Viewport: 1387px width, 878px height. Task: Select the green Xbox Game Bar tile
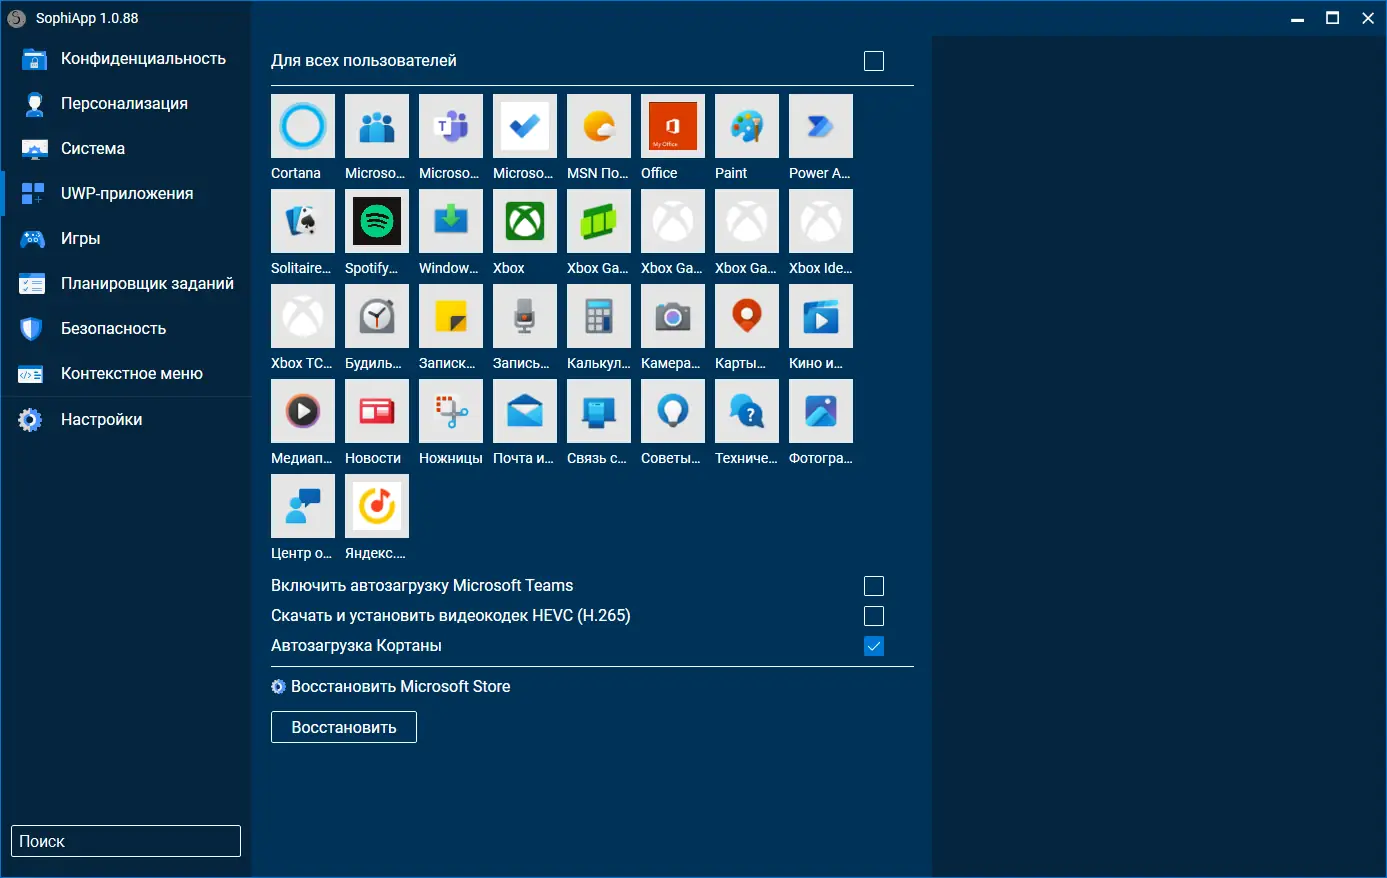tap(599, 221)
